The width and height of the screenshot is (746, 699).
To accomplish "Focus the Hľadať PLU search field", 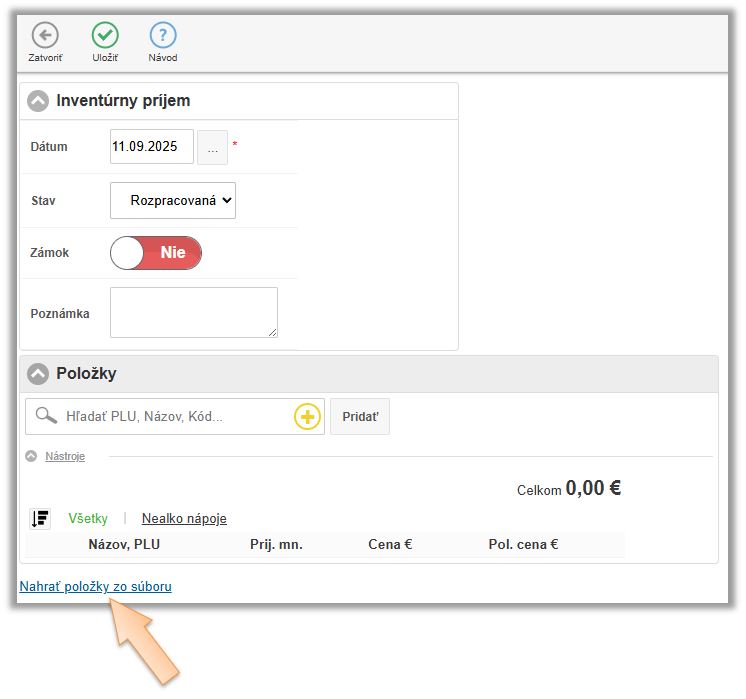I will (x=175, y=417).
